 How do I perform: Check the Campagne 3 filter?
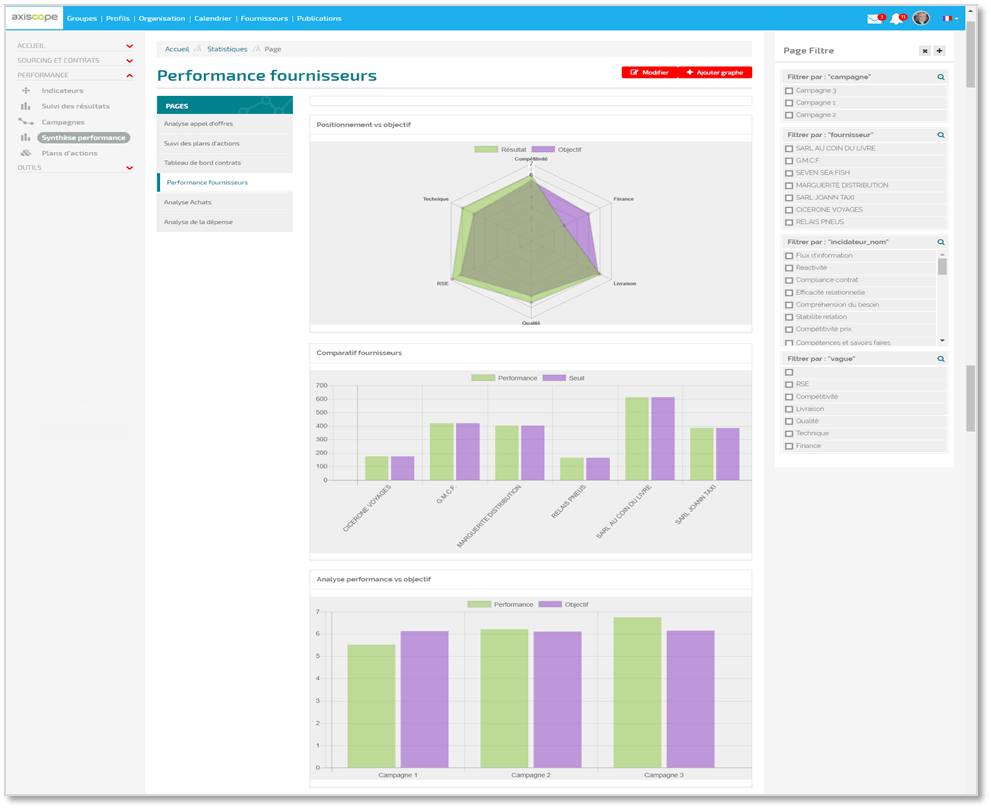tap(789, 91)
